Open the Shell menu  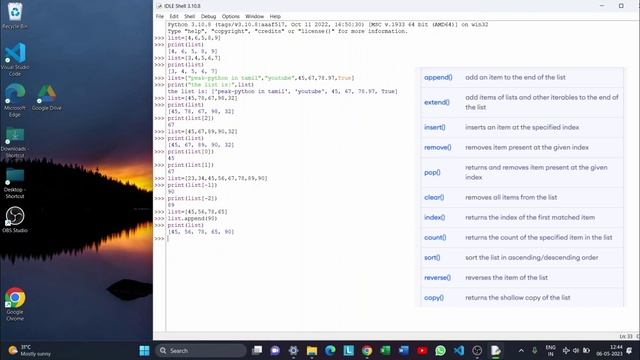[189, 16]
